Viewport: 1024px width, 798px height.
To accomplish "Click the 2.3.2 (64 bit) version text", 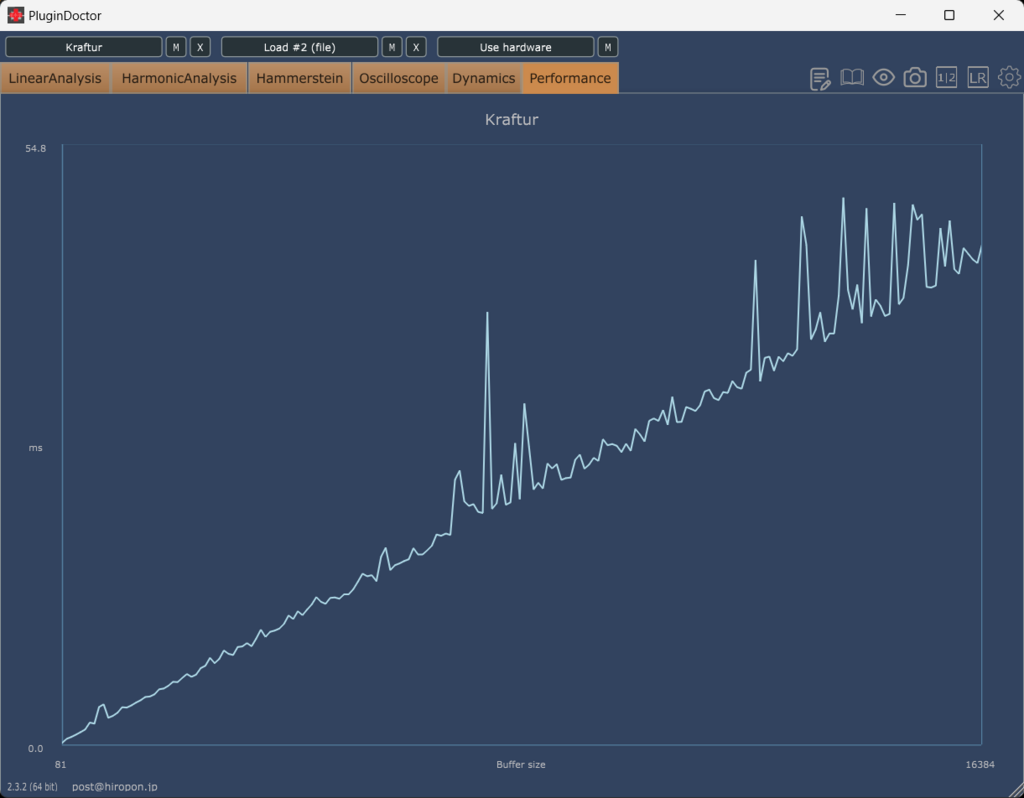I will 32,787.
